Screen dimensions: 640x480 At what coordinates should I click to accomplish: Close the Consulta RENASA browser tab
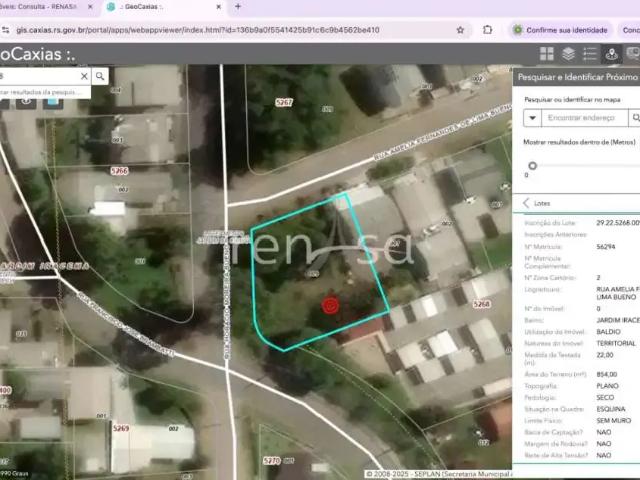coord(90,7)
